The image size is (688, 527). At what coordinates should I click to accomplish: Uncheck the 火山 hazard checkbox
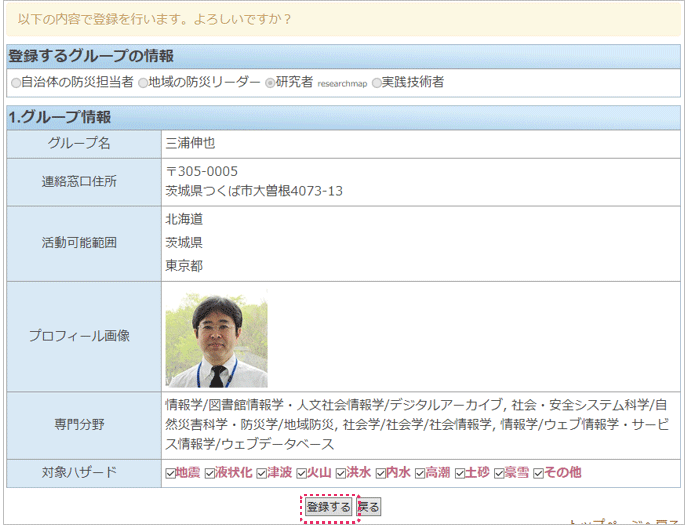coord(301,473)
